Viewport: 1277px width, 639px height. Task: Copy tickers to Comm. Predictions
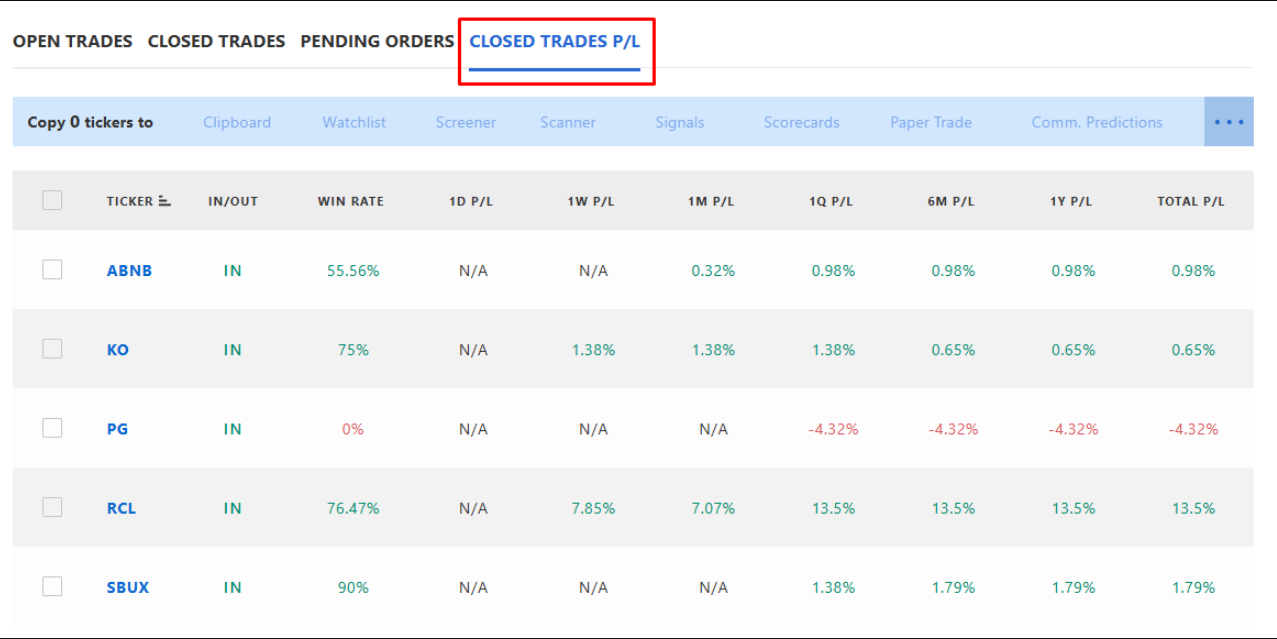(1097, 122)
